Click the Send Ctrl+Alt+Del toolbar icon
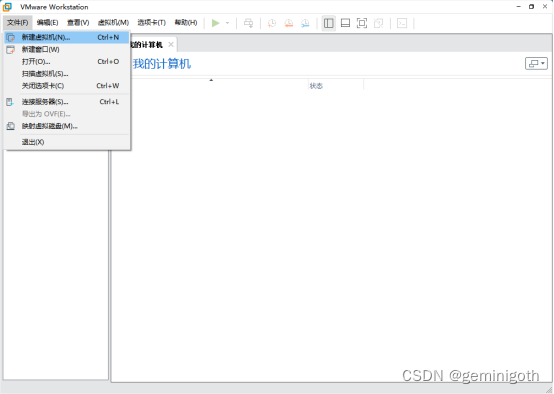The width and height of the screenshot is (554, 394). pos(248,23)
